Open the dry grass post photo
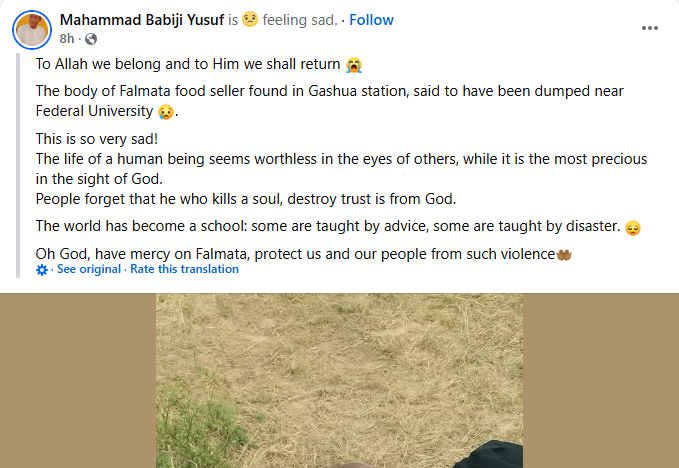679x468 pixels. point(339,380)
